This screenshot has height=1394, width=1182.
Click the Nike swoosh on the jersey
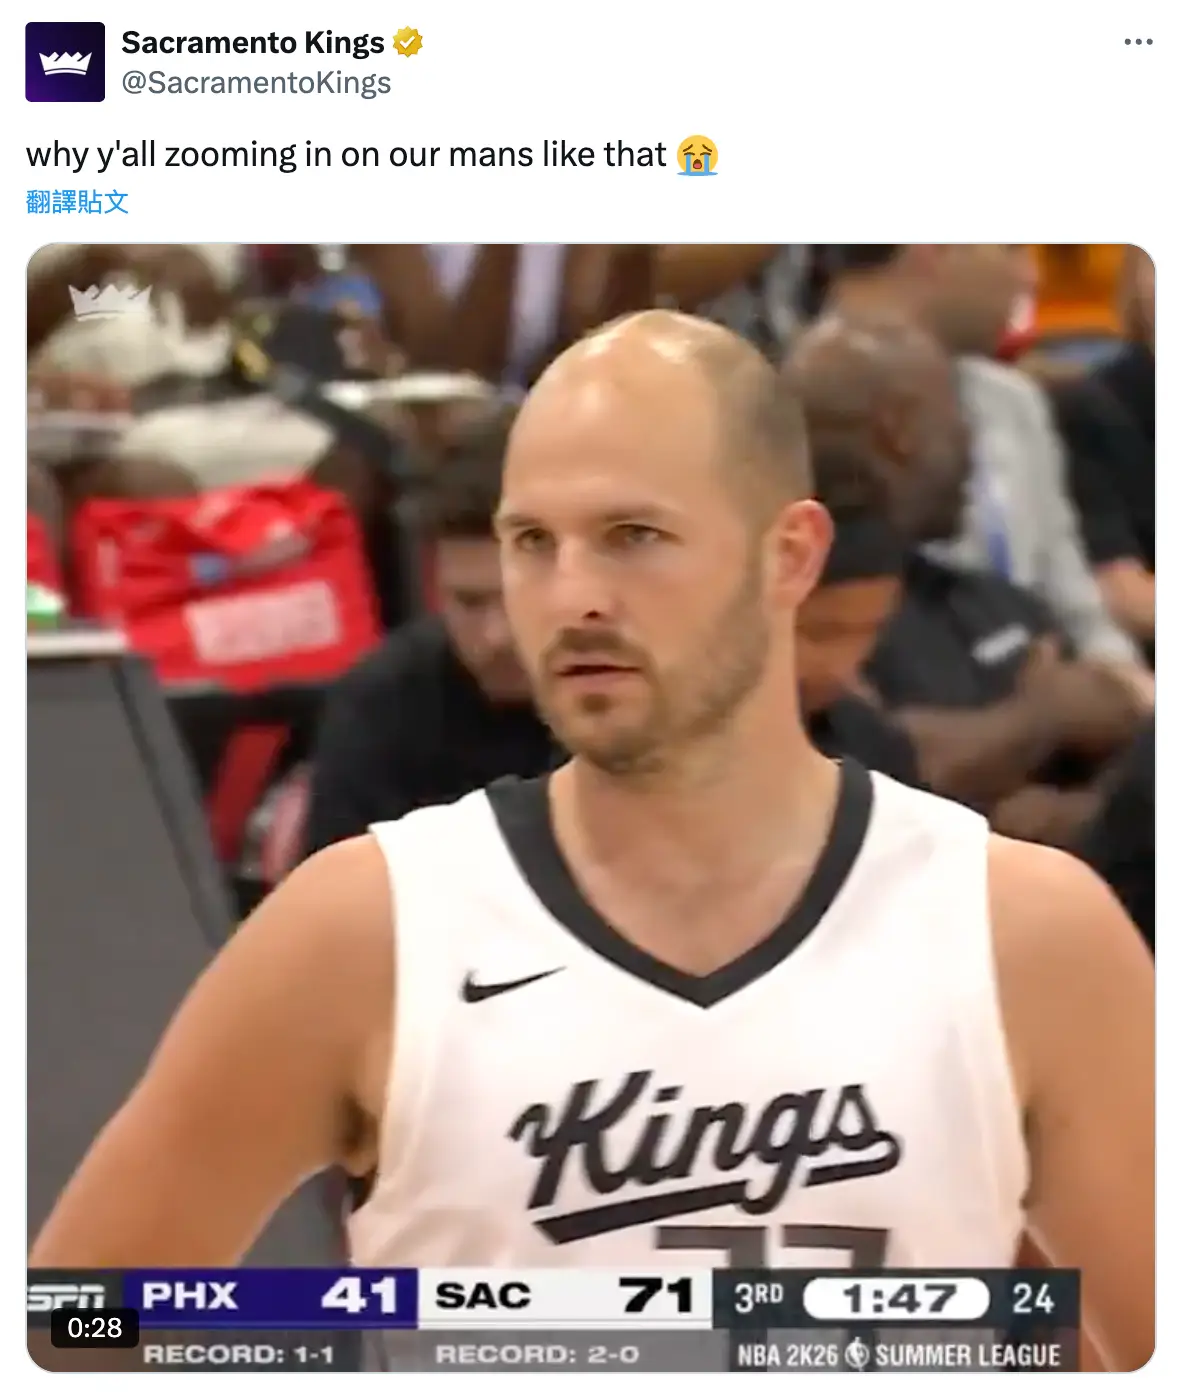click(x=511, y=984)
